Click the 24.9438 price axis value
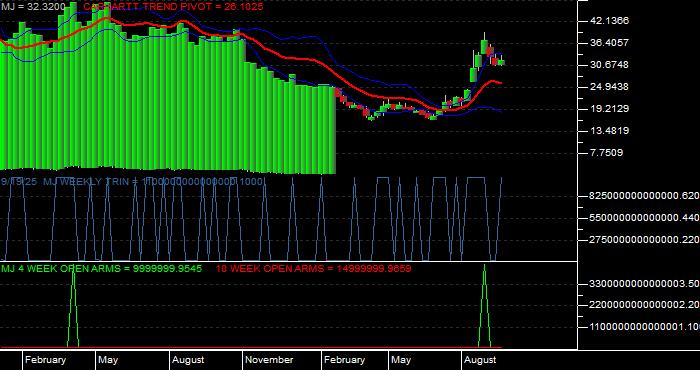Viewport: 700px width, 370px height. pyautogui.click(x=609, y=87)
